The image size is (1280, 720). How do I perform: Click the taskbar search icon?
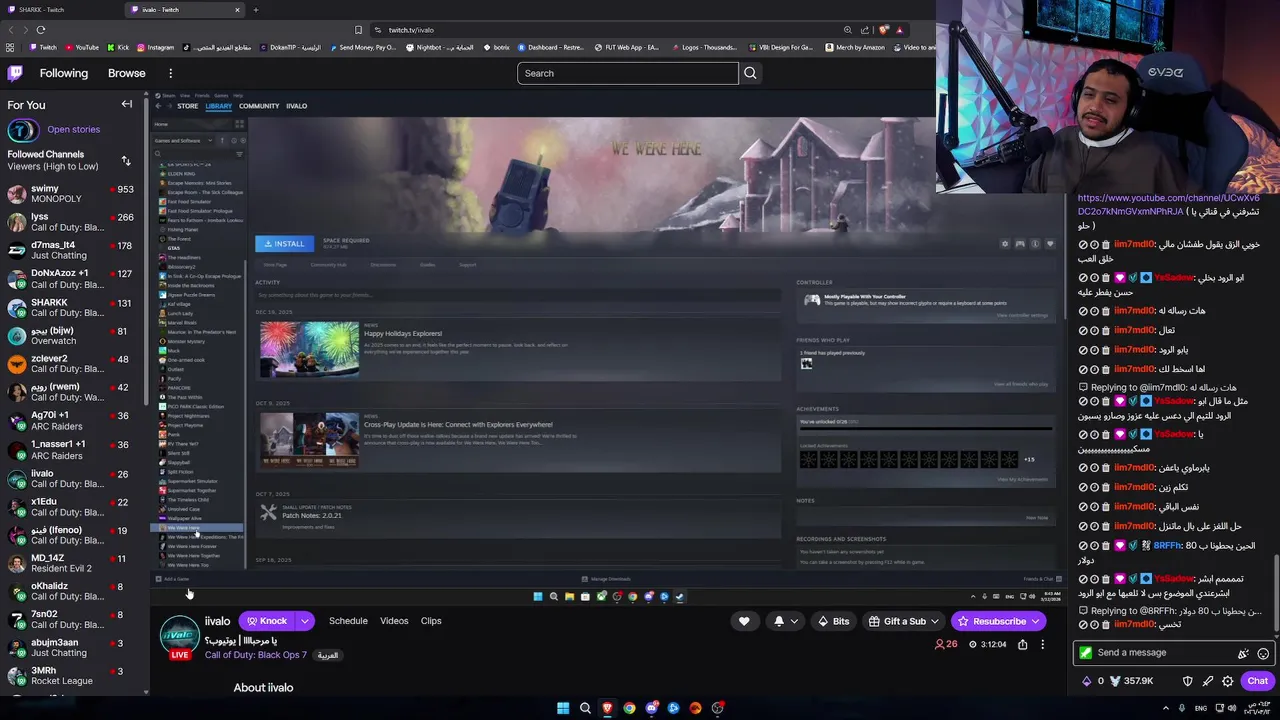[585, 708]
